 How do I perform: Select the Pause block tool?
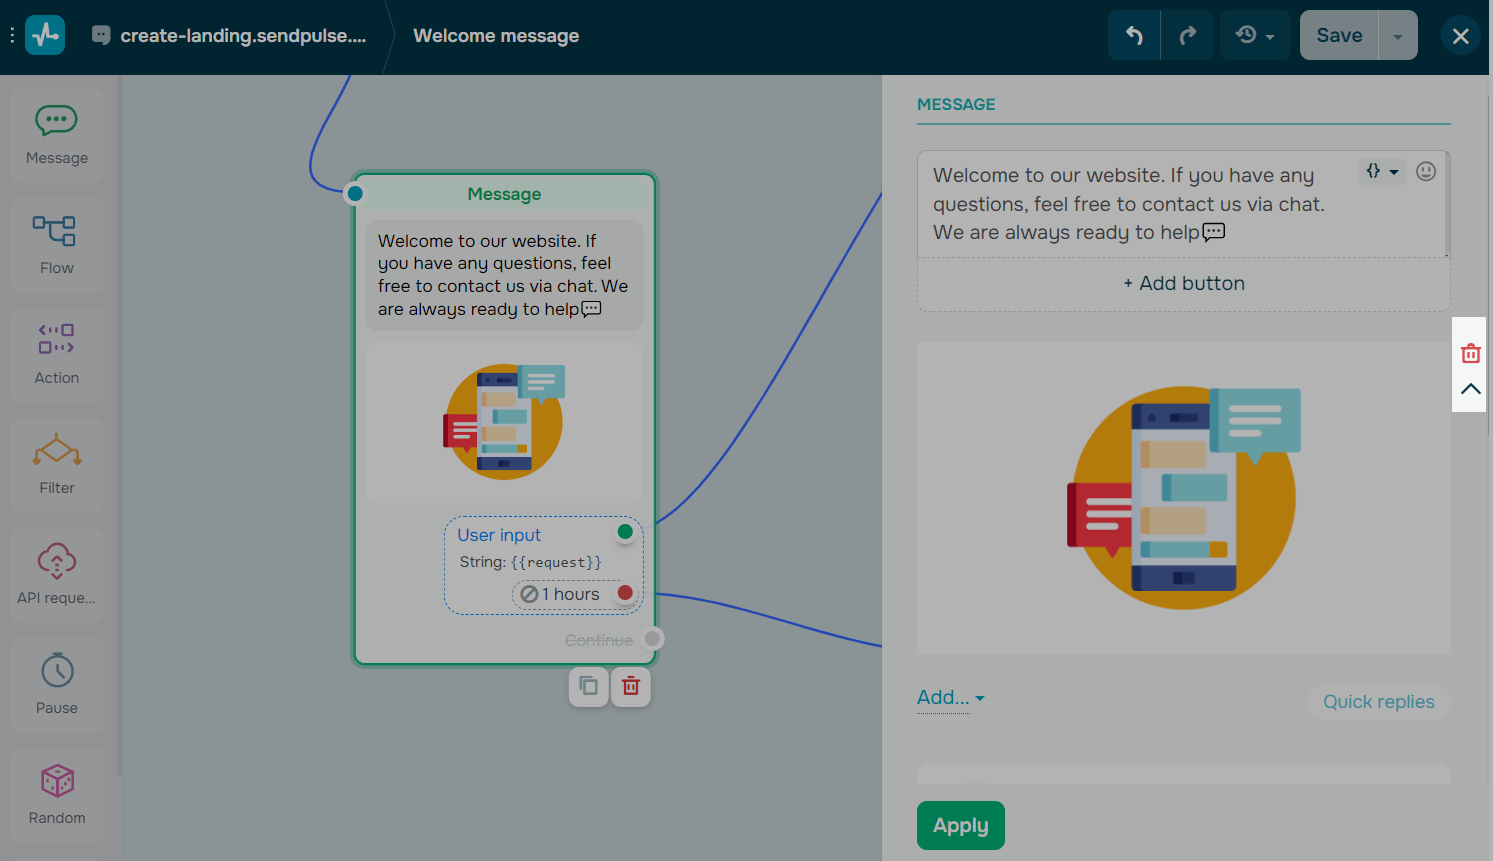(x=57, y=685)
